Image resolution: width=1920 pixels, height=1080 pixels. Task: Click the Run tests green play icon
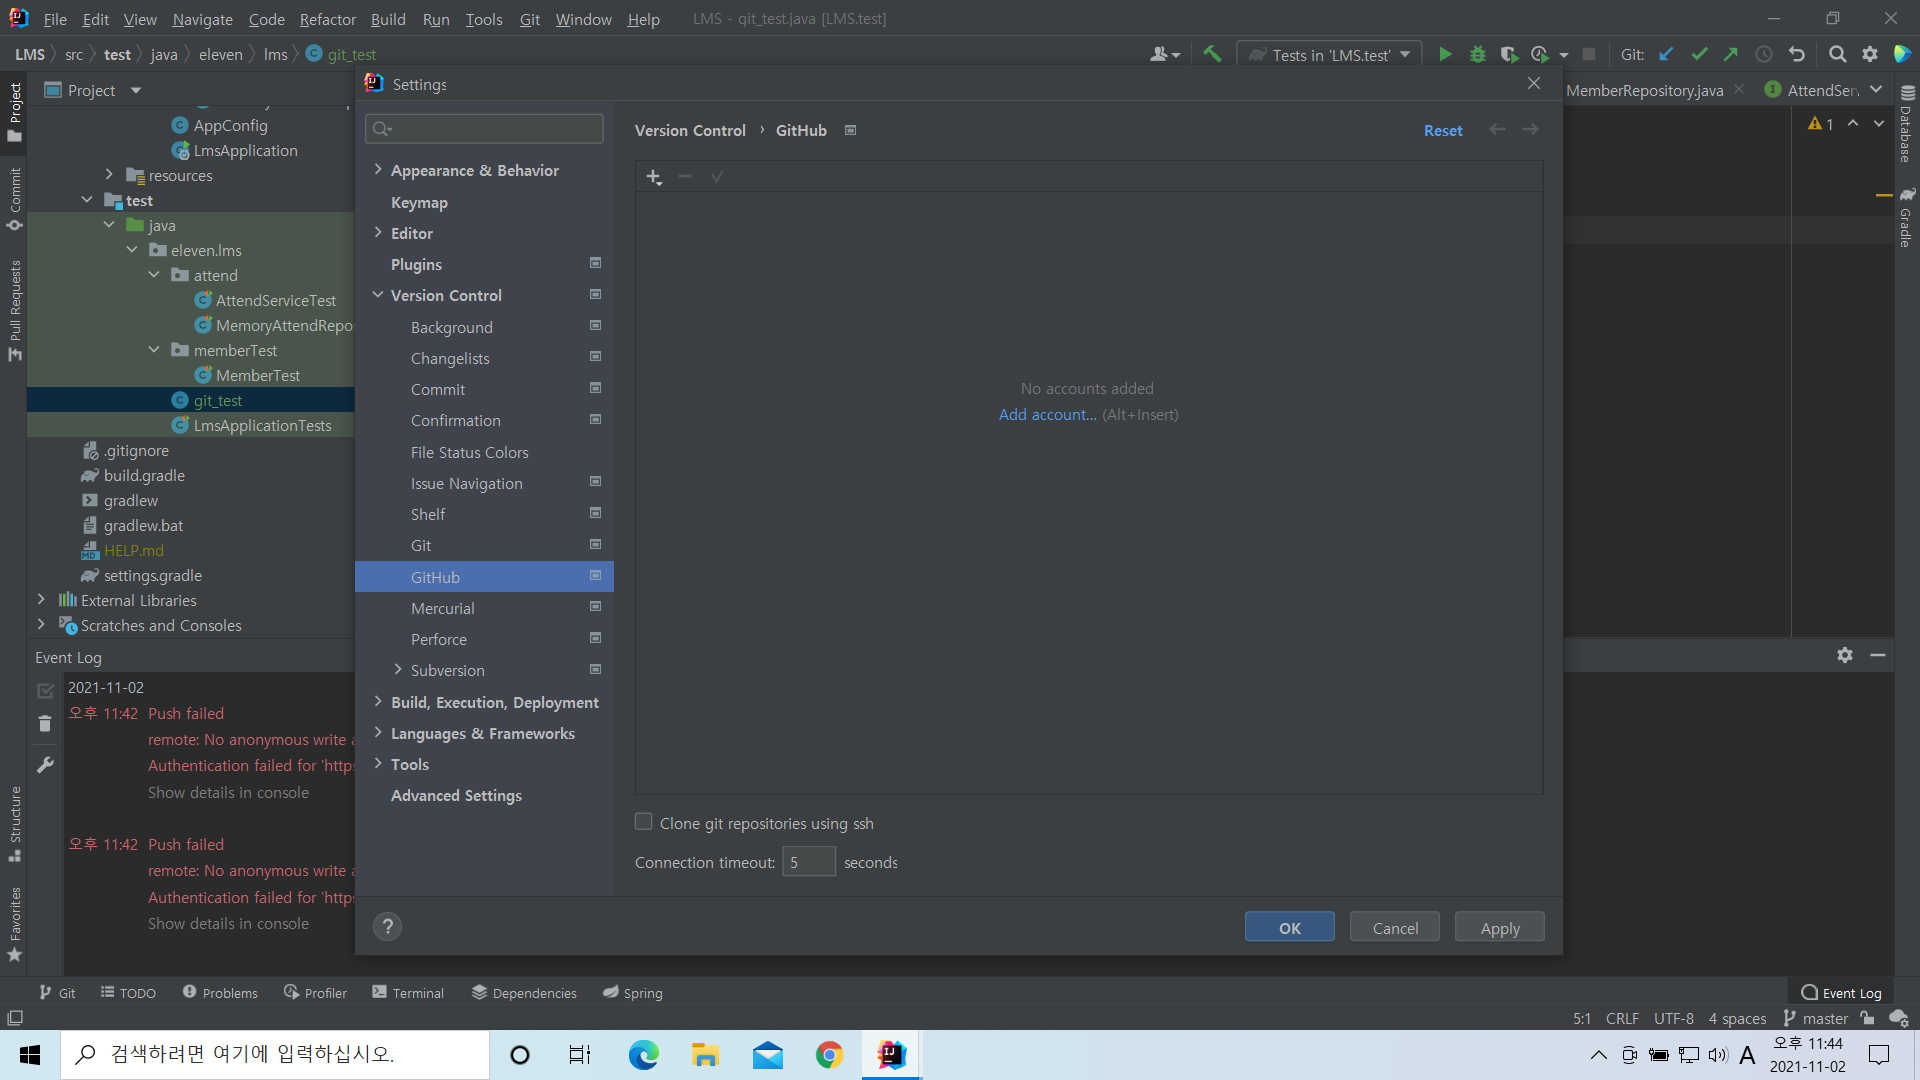pos(1445,55)
